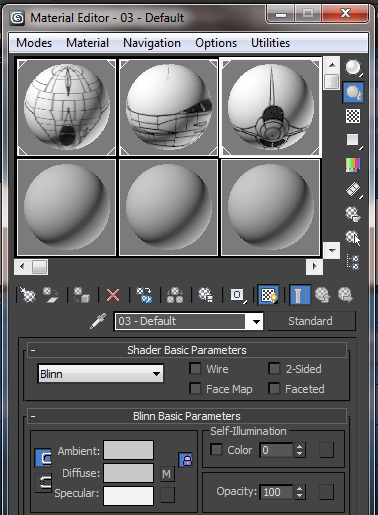Enable the 2-Sided checkbox
The image size is (378, 515).
coord(275,369)
